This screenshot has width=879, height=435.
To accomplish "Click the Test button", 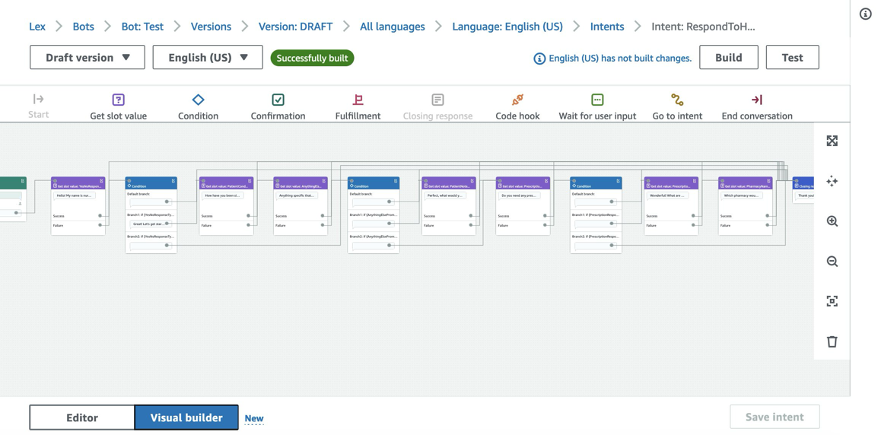I will [793, 57].
